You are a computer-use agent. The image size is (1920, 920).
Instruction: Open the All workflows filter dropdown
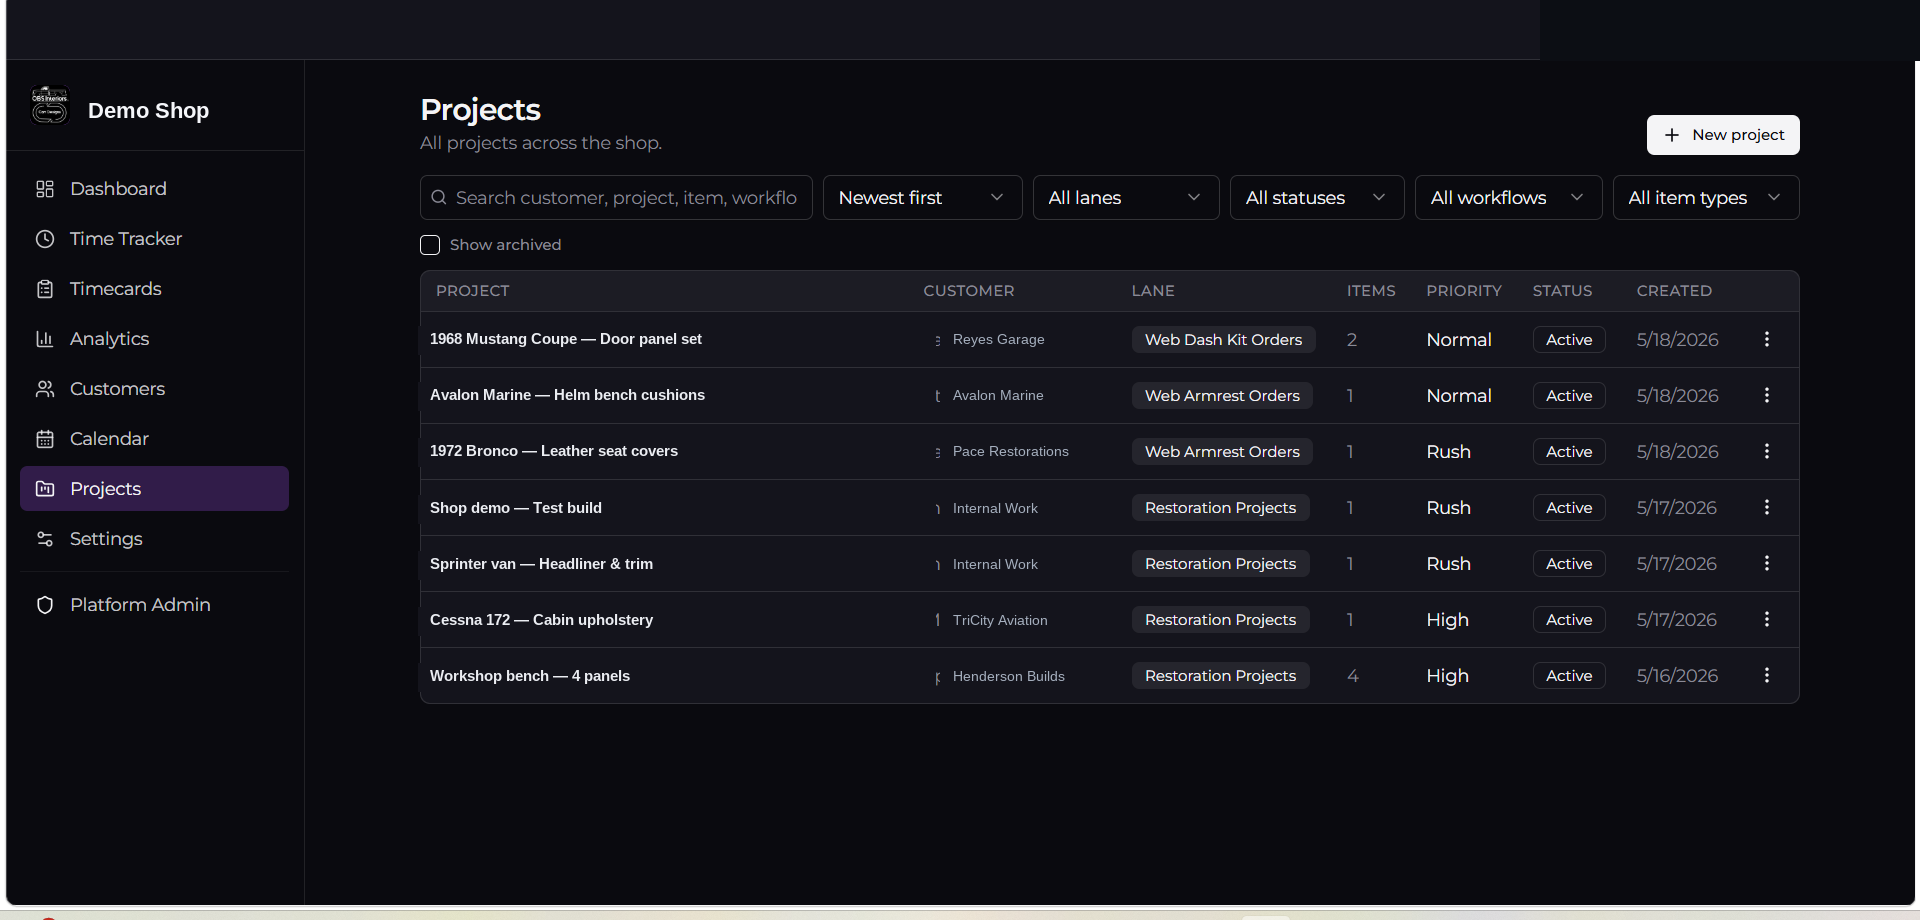tap(1508, 198)
